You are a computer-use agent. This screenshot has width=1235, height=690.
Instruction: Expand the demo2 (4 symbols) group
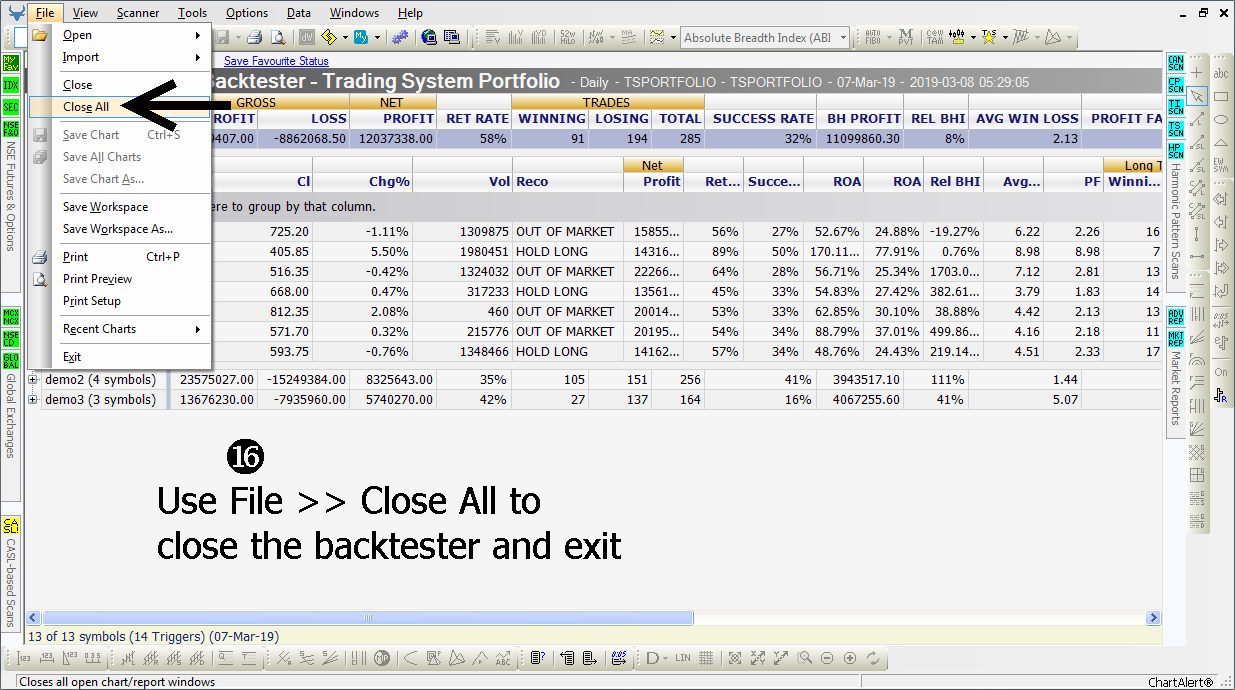pos(34,379)
